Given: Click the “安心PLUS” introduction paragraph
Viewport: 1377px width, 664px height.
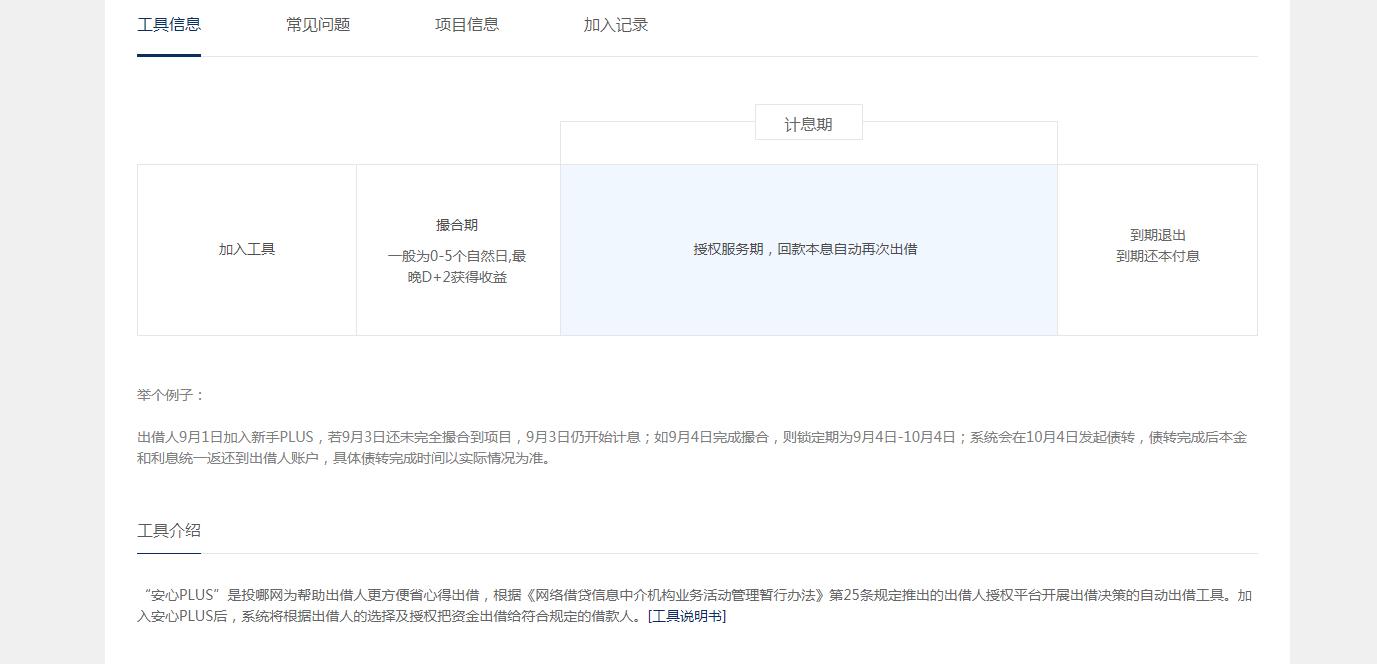Looking at the screenshot, I should point(694,606).
